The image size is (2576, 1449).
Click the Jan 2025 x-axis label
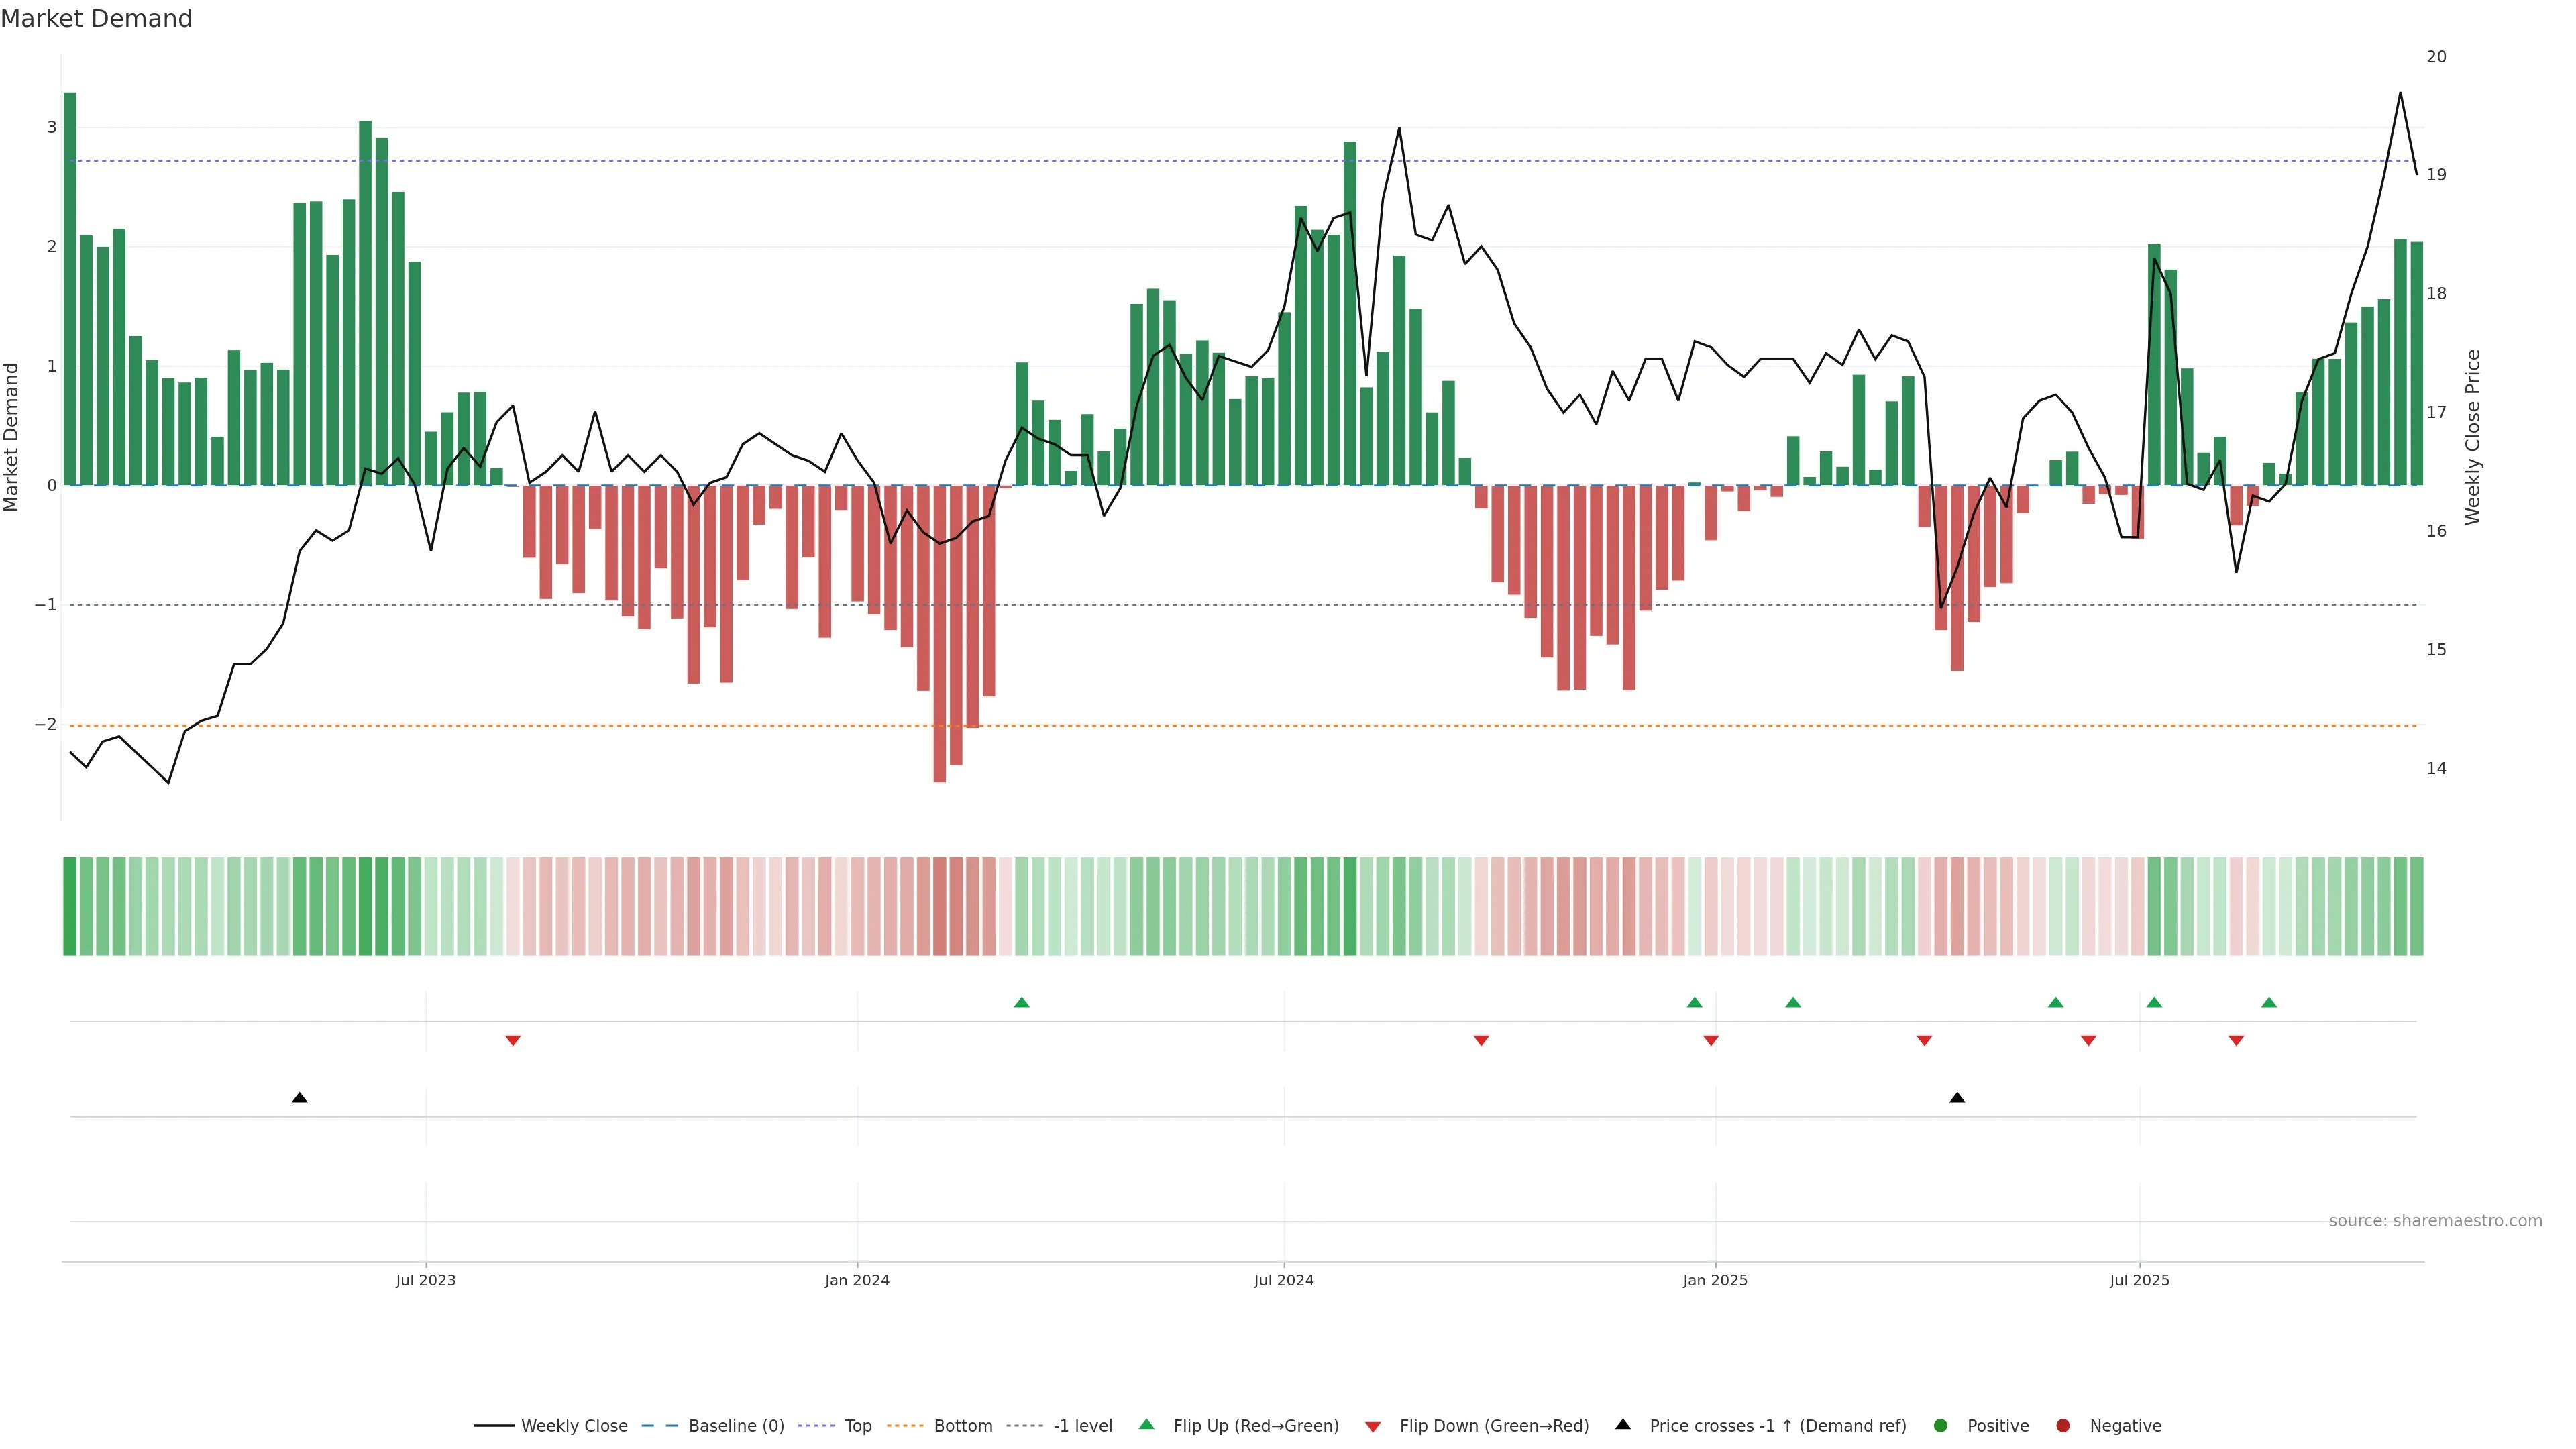tap(1715, 1281)
